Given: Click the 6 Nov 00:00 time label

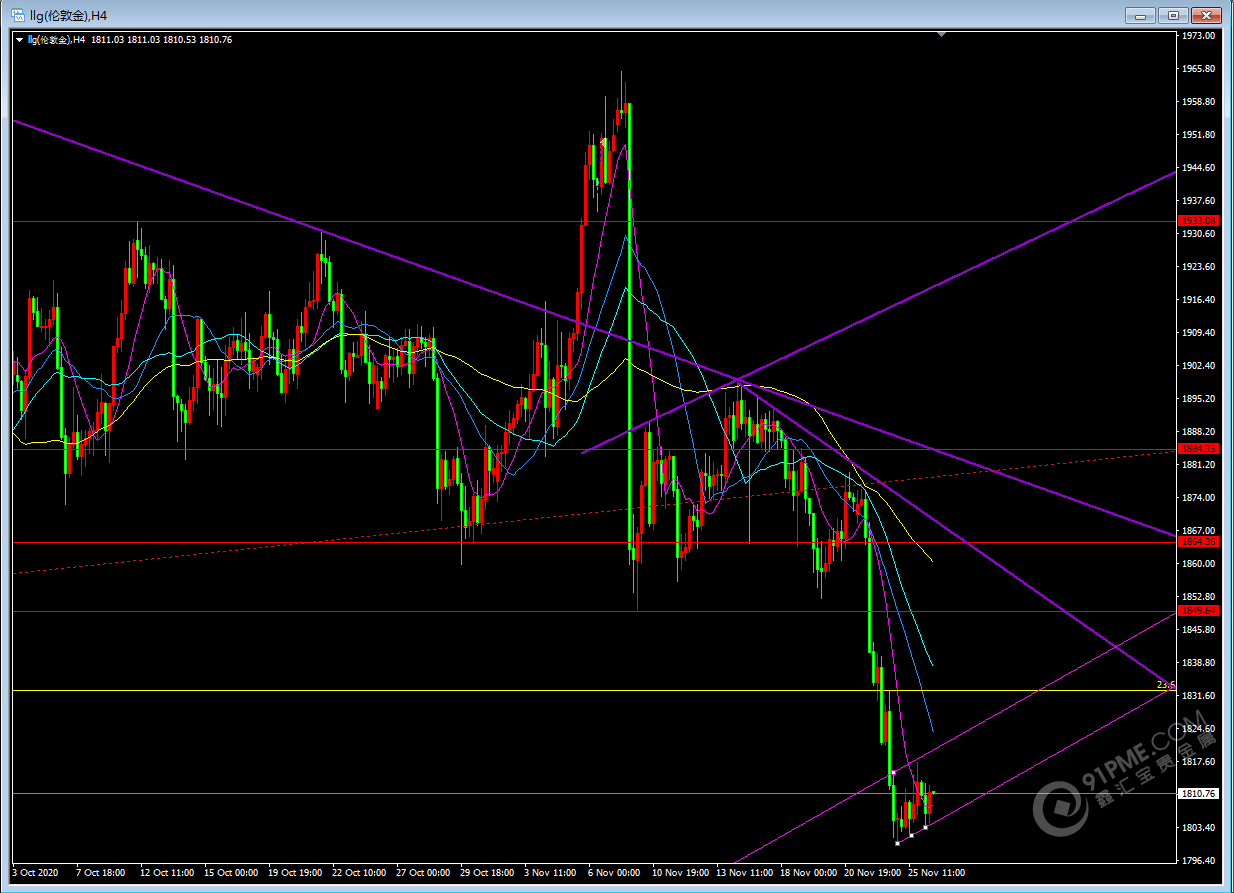Looking at the screenshot, I should point(614,873).
